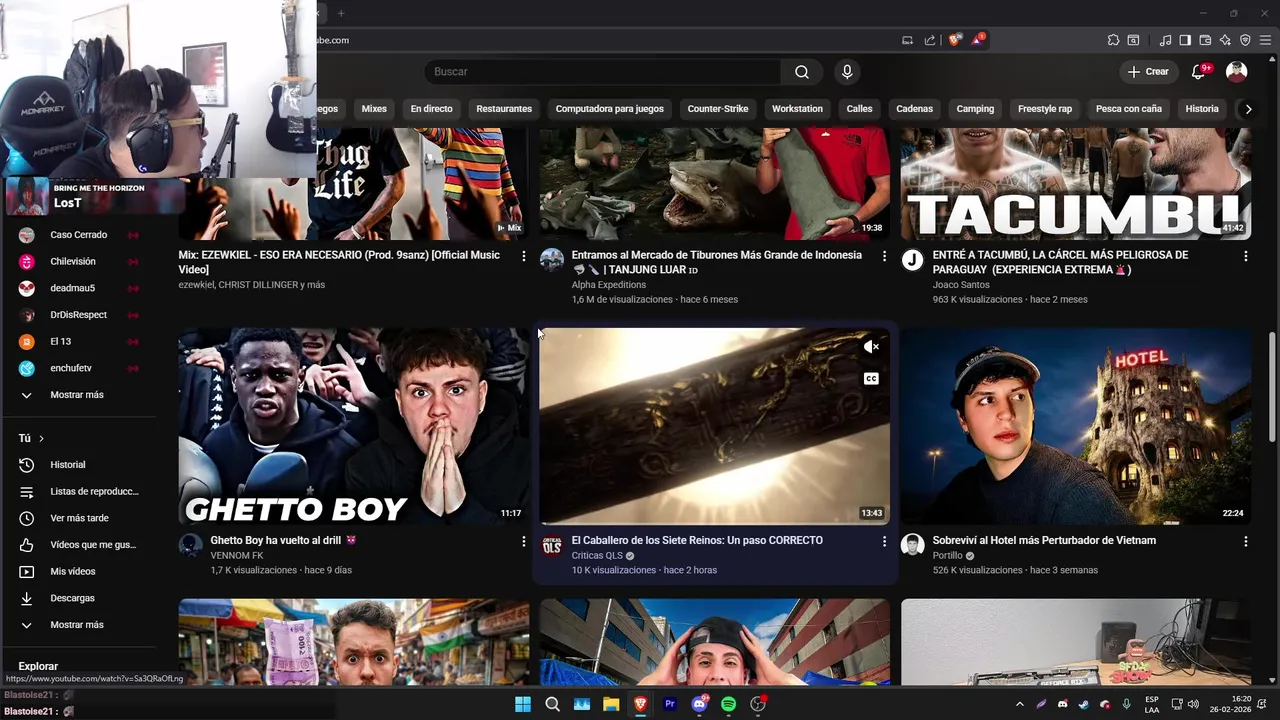This screenshot has width=1280, height=720.
Task: Open options menu for EZEWKIEL mix
Action: coord(523,256)
